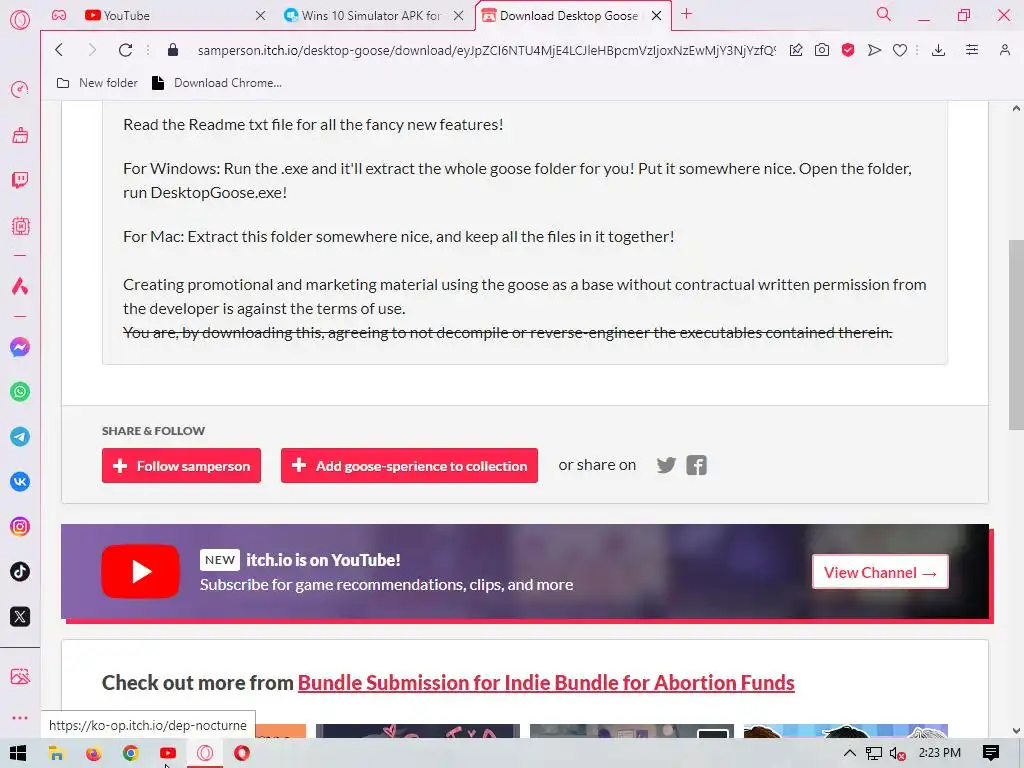Search tabs with magnifier icon
This screenshot has width=1024, height=768.
pos(884,14)
